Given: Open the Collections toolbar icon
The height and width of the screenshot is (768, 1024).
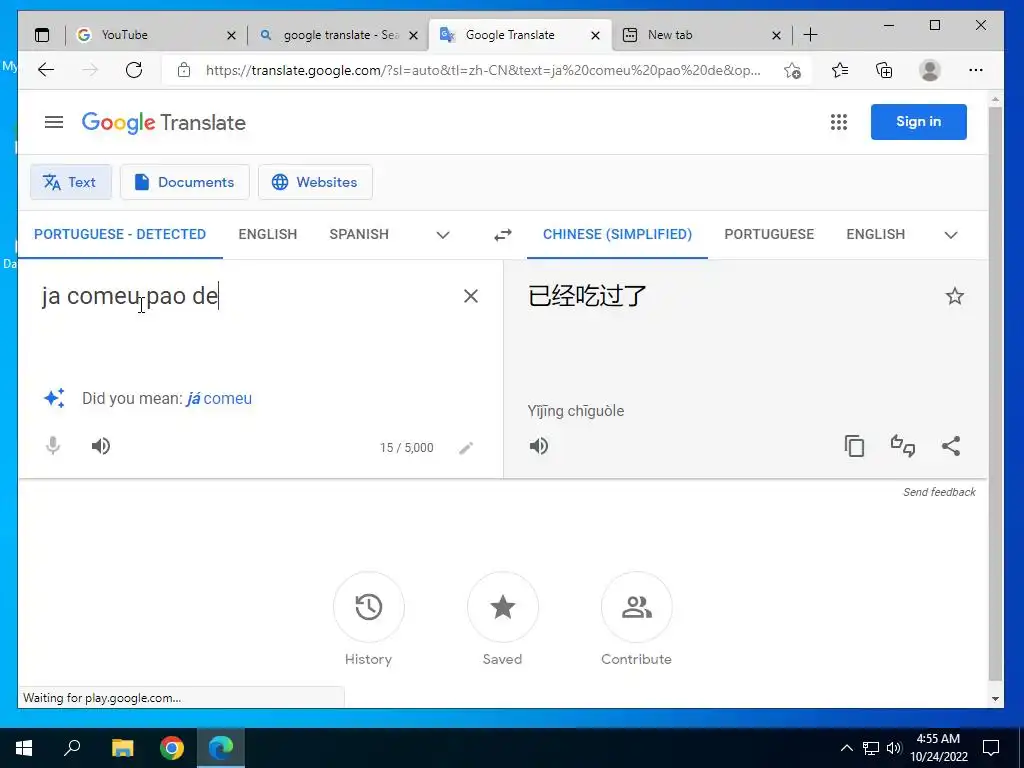Looking at the screenshot, I should click(x=884, y=70).
